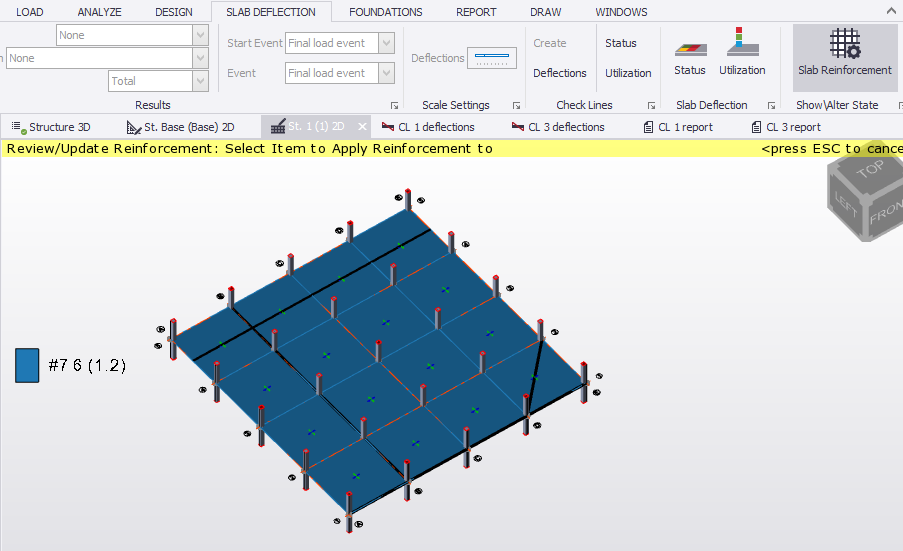Image resolution: width=903 pixels, height=551 pixels.
Task: Click Status in Check Lines group
Action: 621,43
